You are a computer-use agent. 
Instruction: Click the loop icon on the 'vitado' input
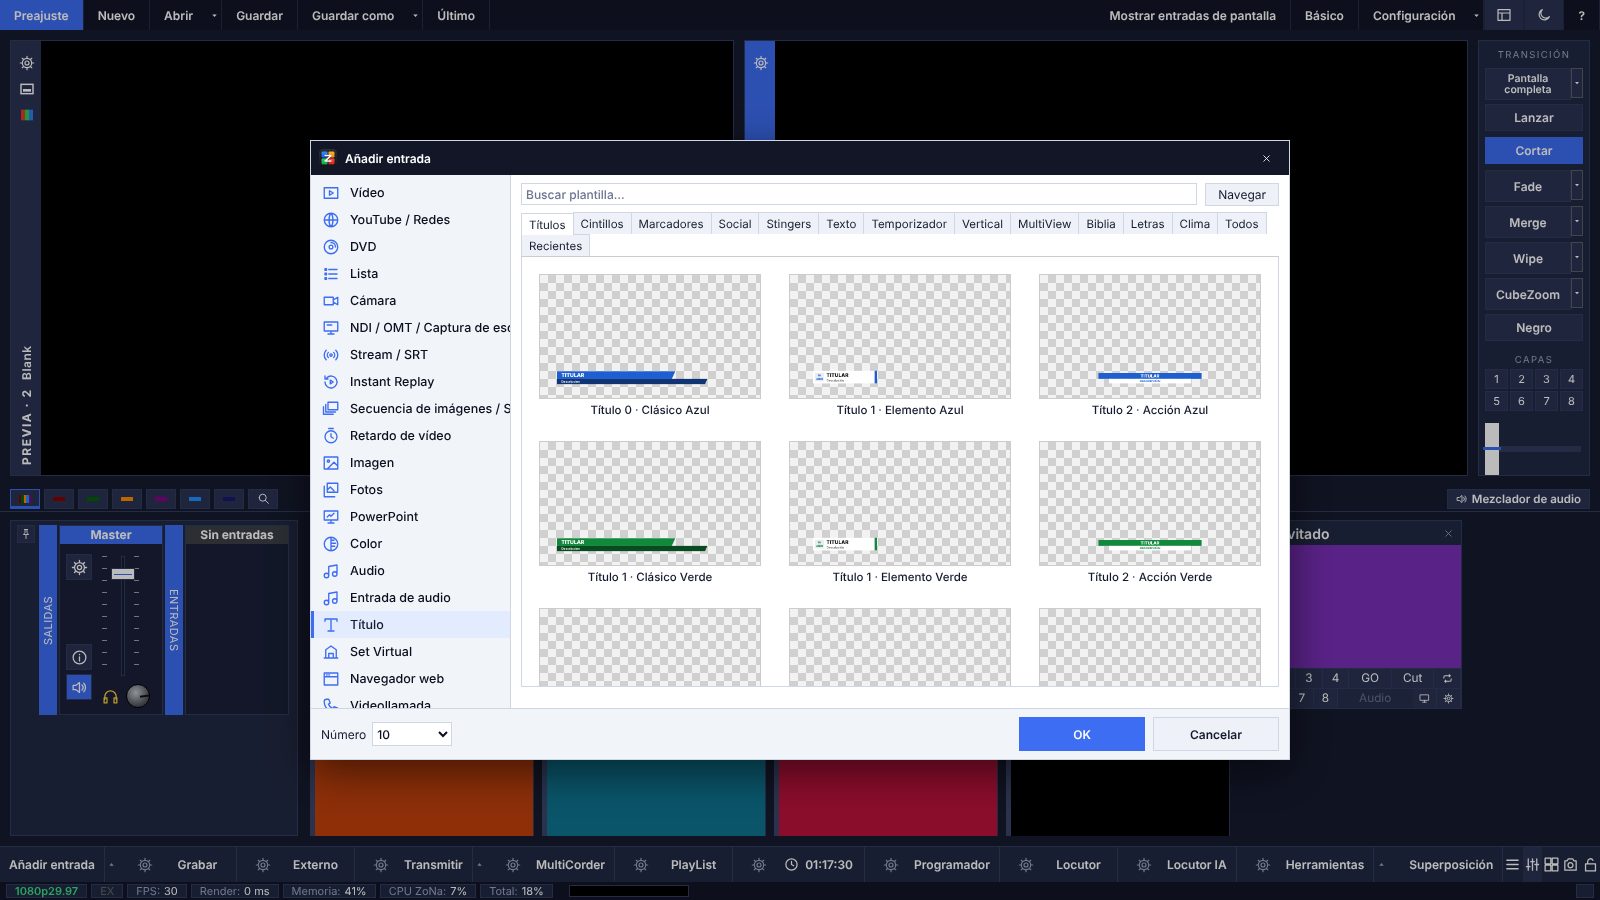1447,678
